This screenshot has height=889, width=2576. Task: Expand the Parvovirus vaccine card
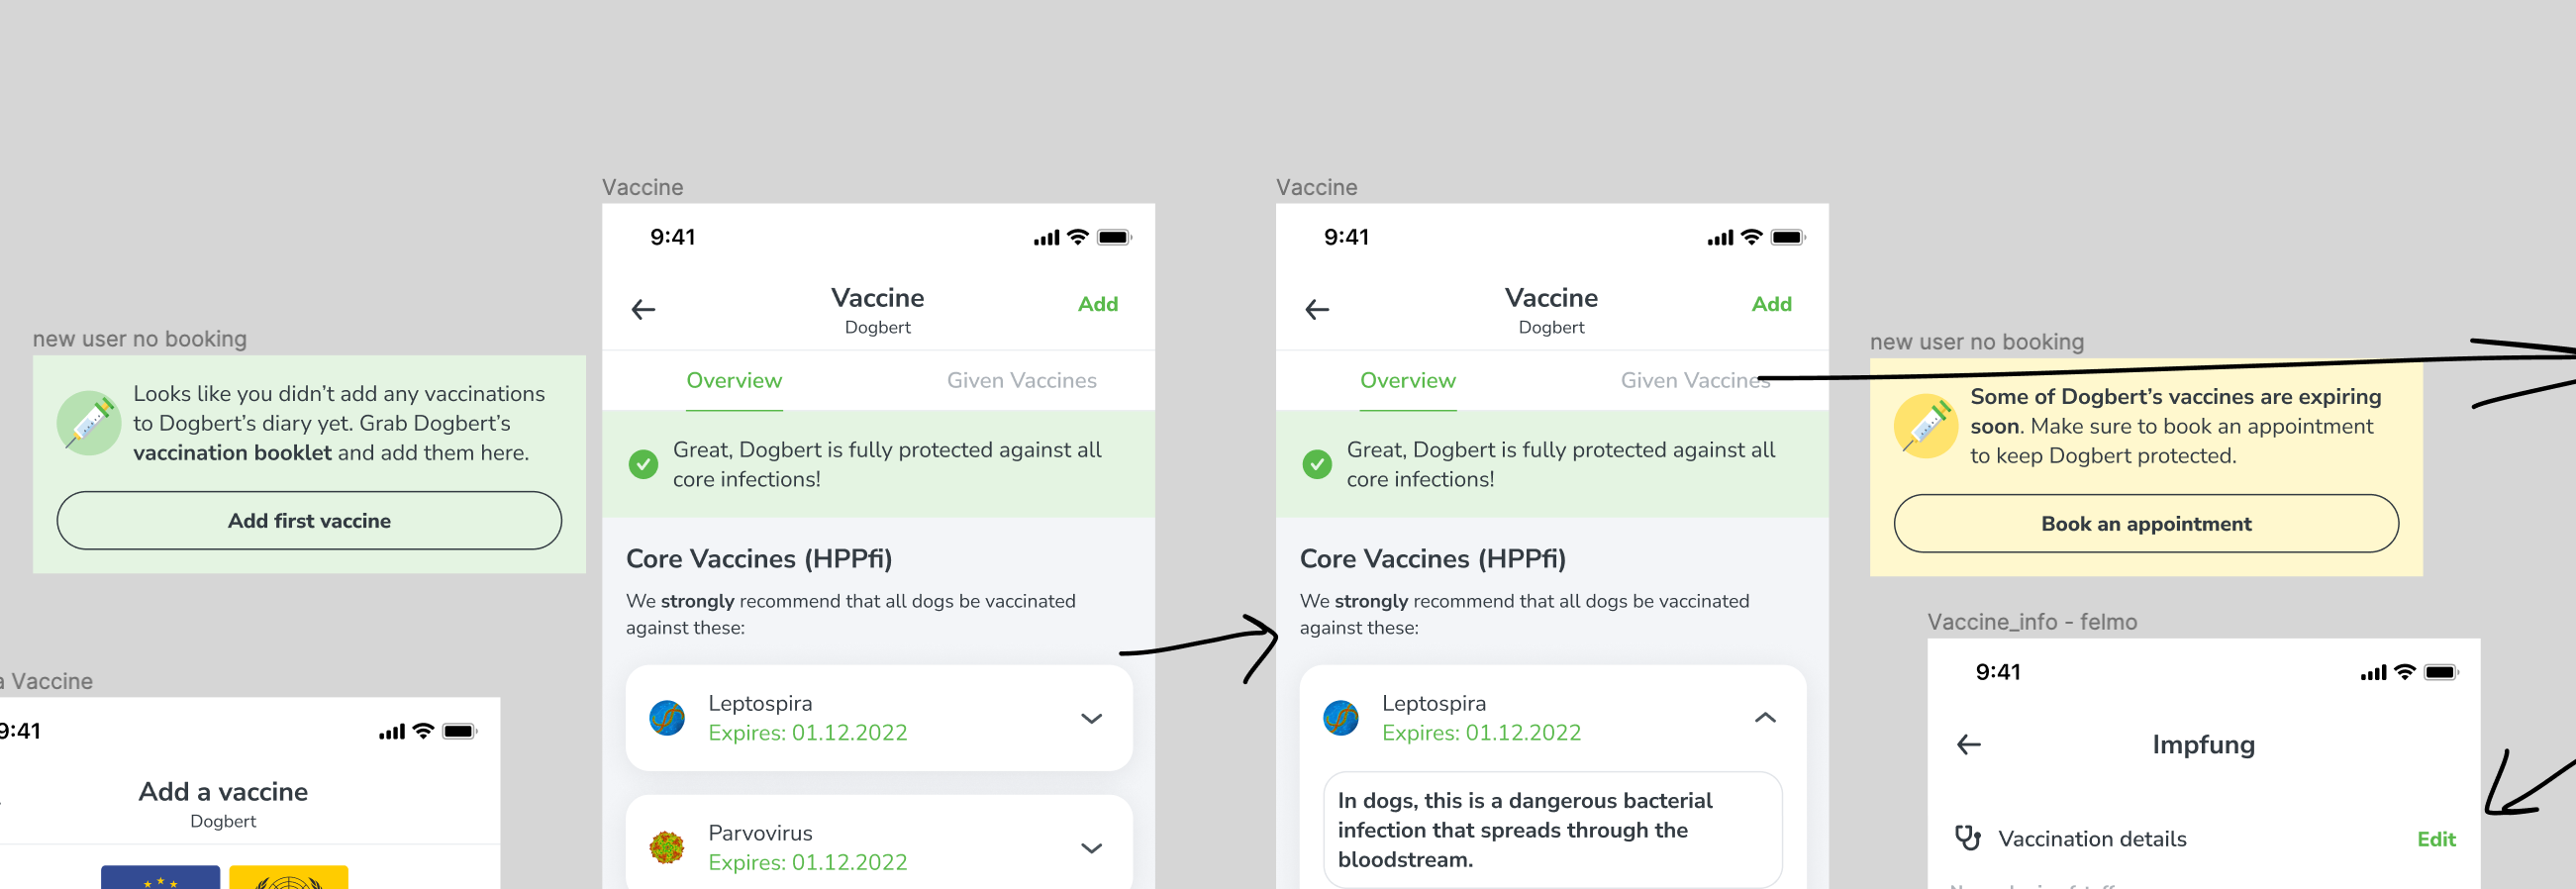(1091, 848)
